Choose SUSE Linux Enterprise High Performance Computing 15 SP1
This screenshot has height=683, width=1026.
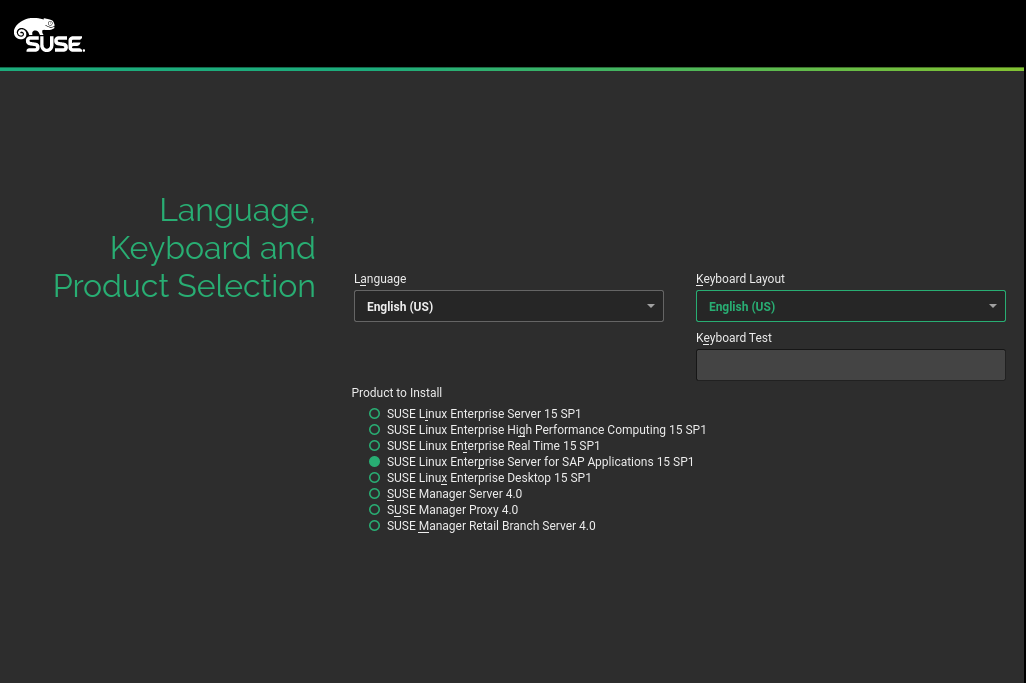pos(537,430)
